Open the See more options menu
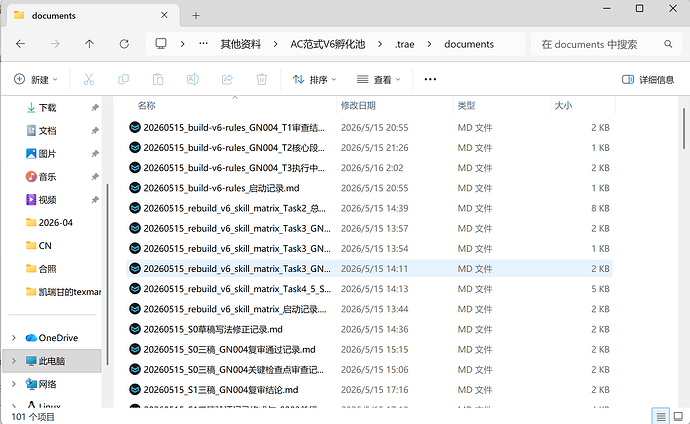 430,80
